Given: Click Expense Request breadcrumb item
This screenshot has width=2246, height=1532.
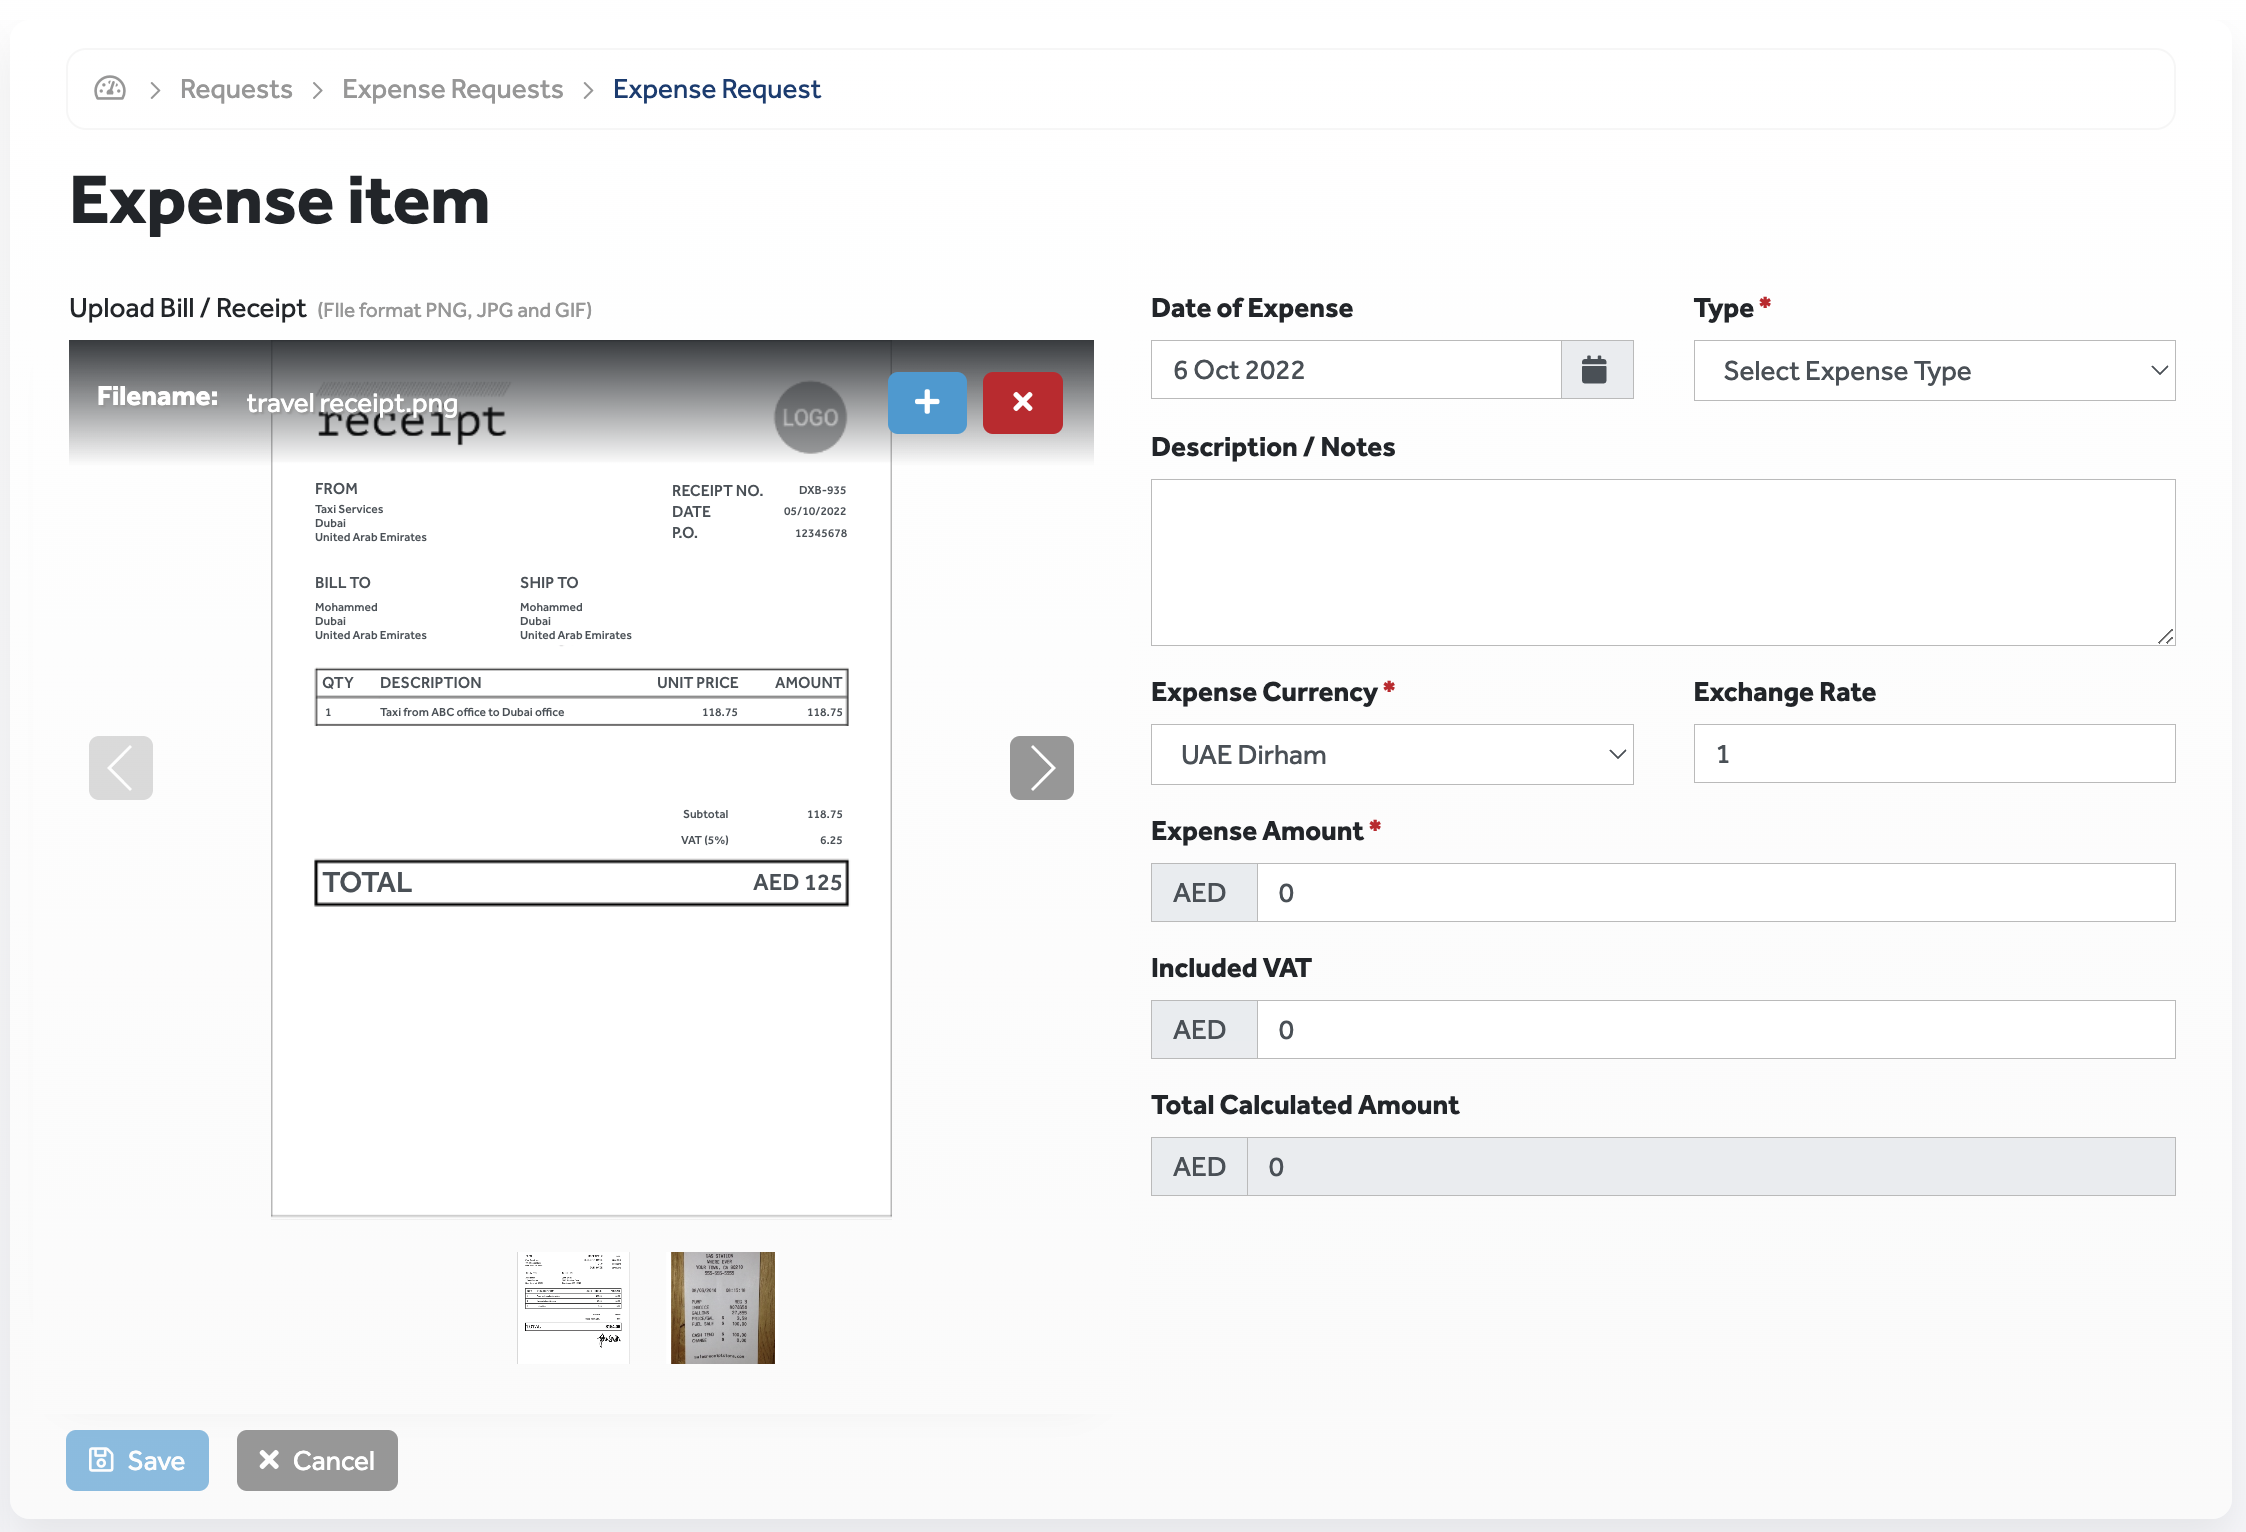Looking at the screenshot, I should tap(716, 89).
